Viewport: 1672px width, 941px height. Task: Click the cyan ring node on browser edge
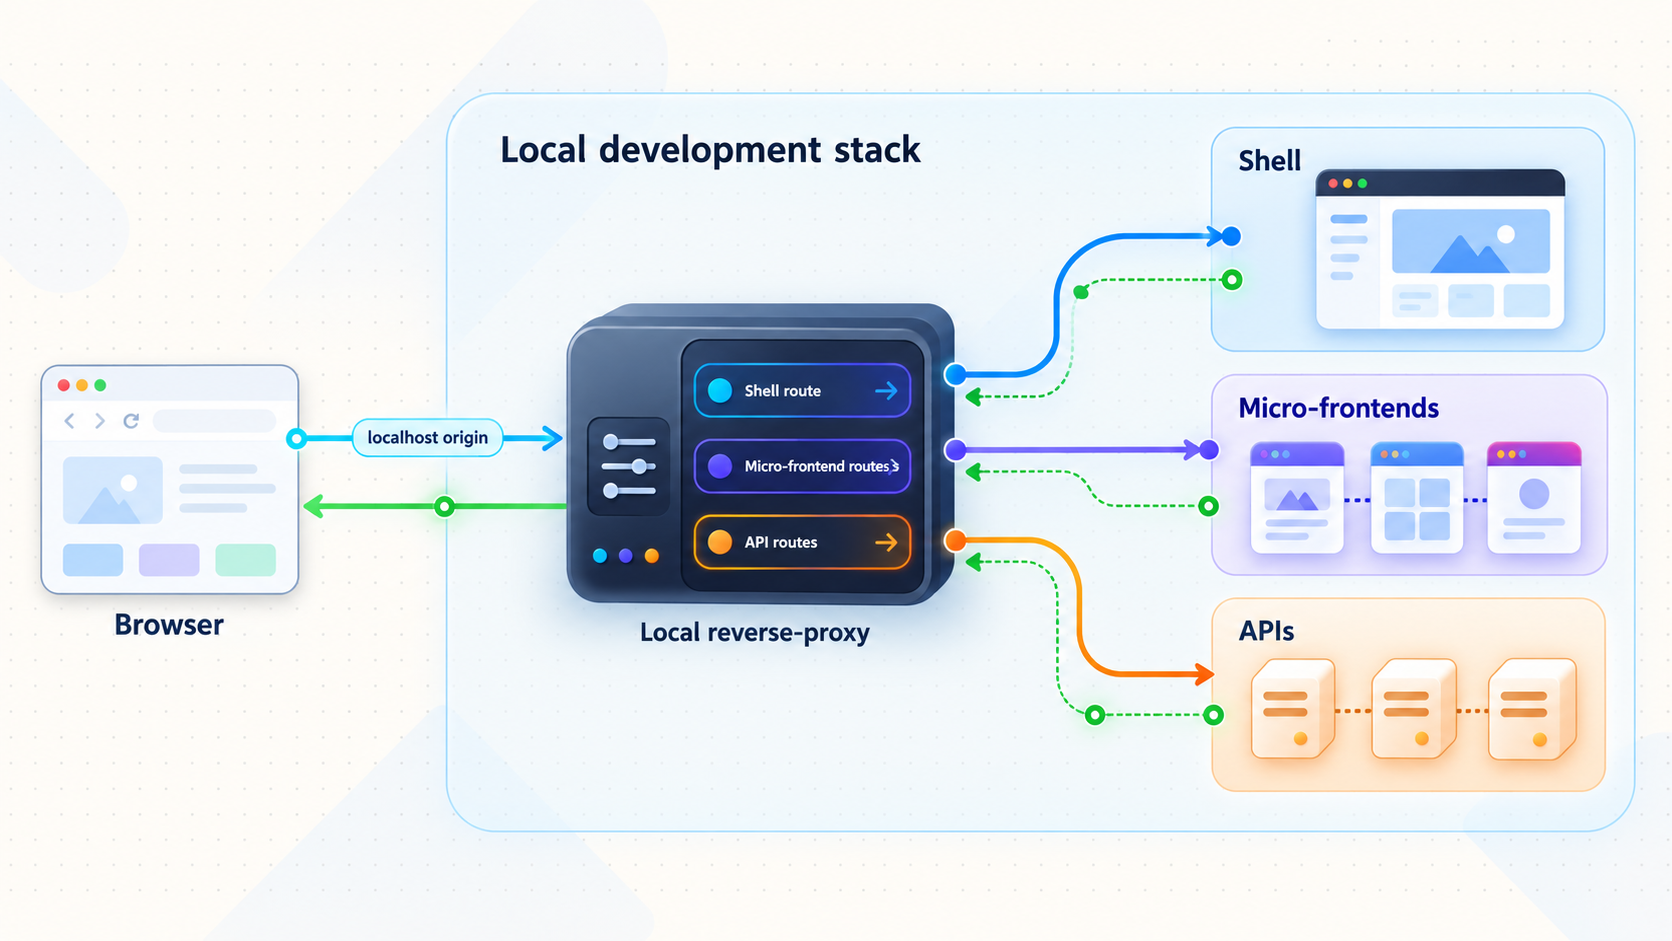[296, 438]
